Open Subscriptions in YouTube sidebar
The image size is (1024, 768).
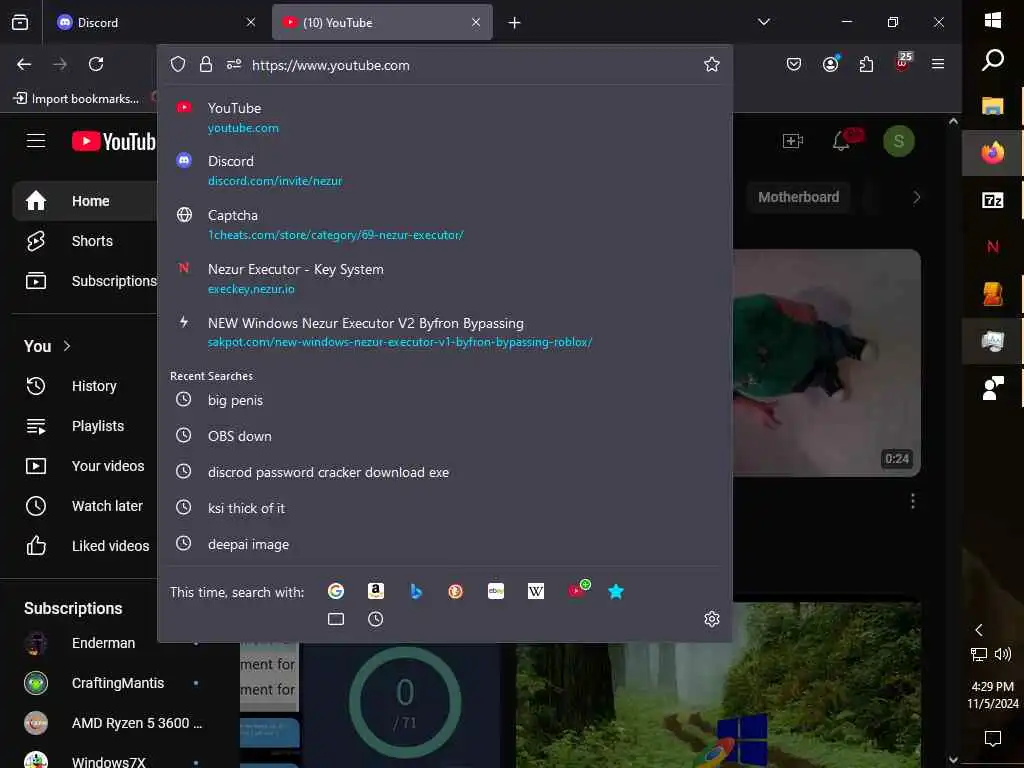coord(85,281)
